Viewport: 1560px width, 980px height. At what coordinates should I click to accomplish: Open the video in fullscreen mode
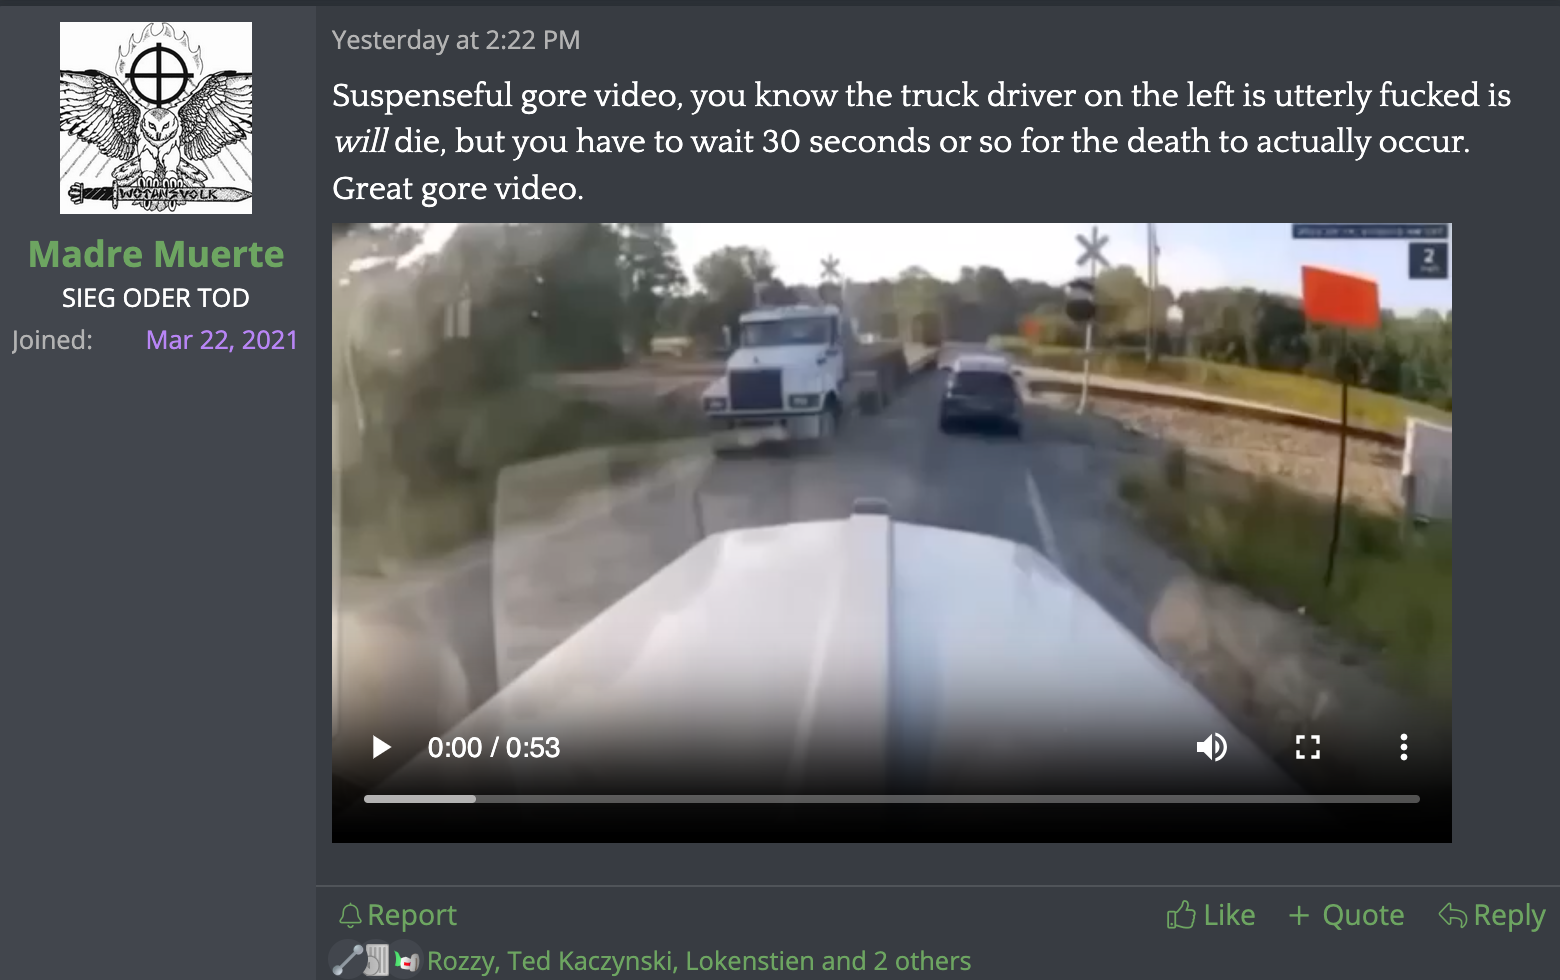tap(1308, 747)
